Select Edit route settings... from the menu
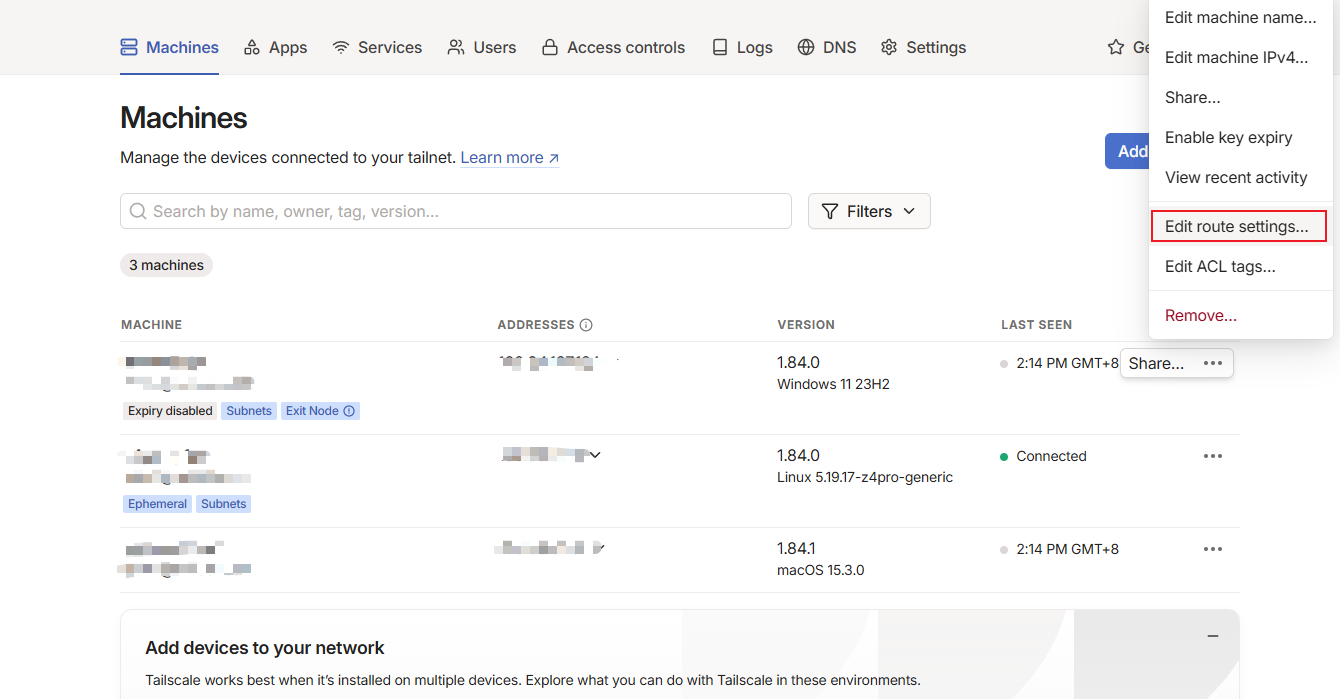The width and height of the screenshot is (1340, 699). 1238,227
